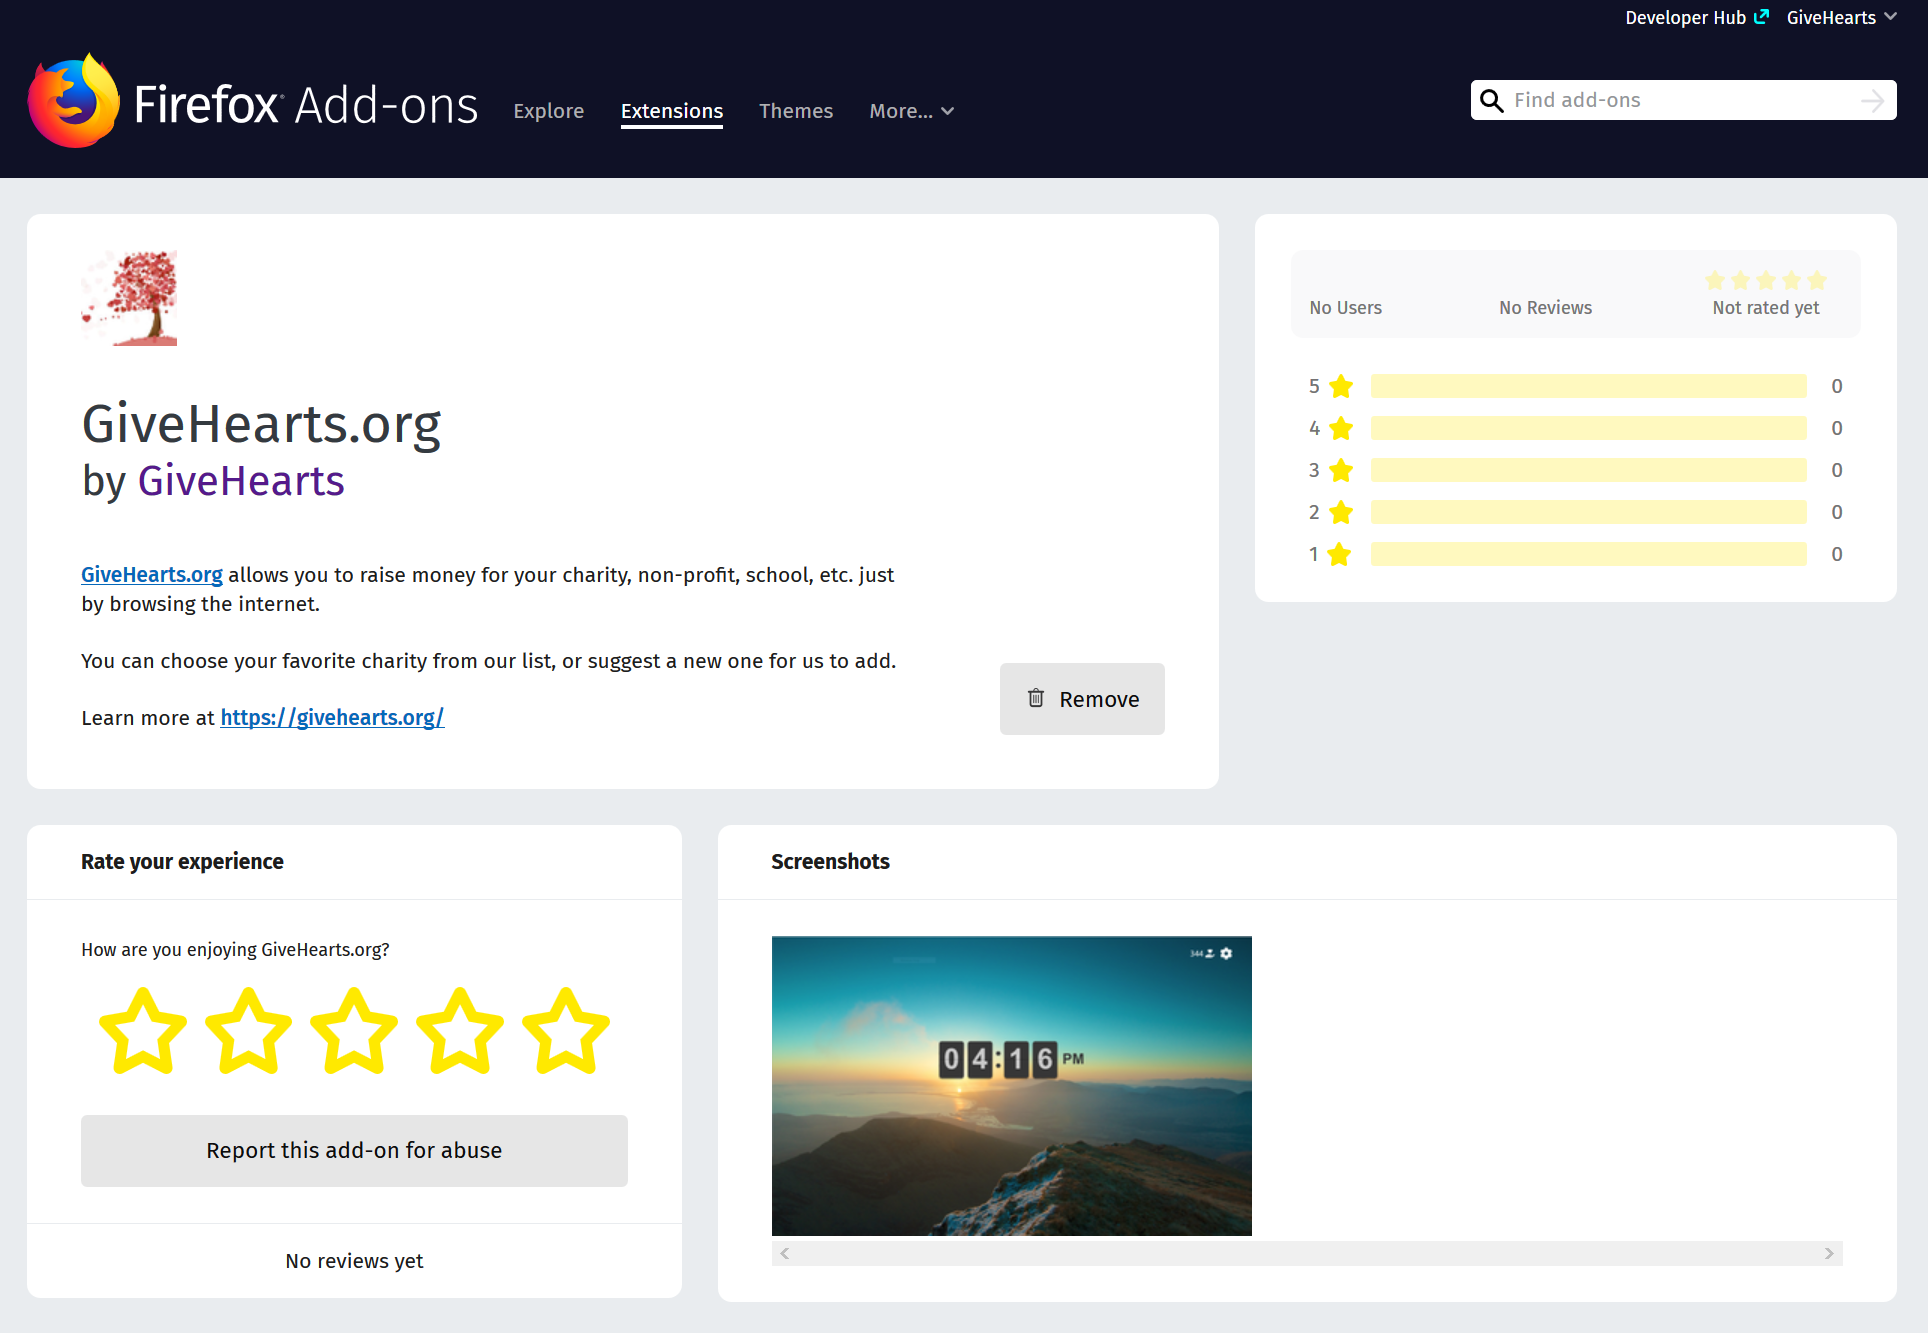Click the 4 star rating bar
The image size is (1928, 1333).
1588,428
